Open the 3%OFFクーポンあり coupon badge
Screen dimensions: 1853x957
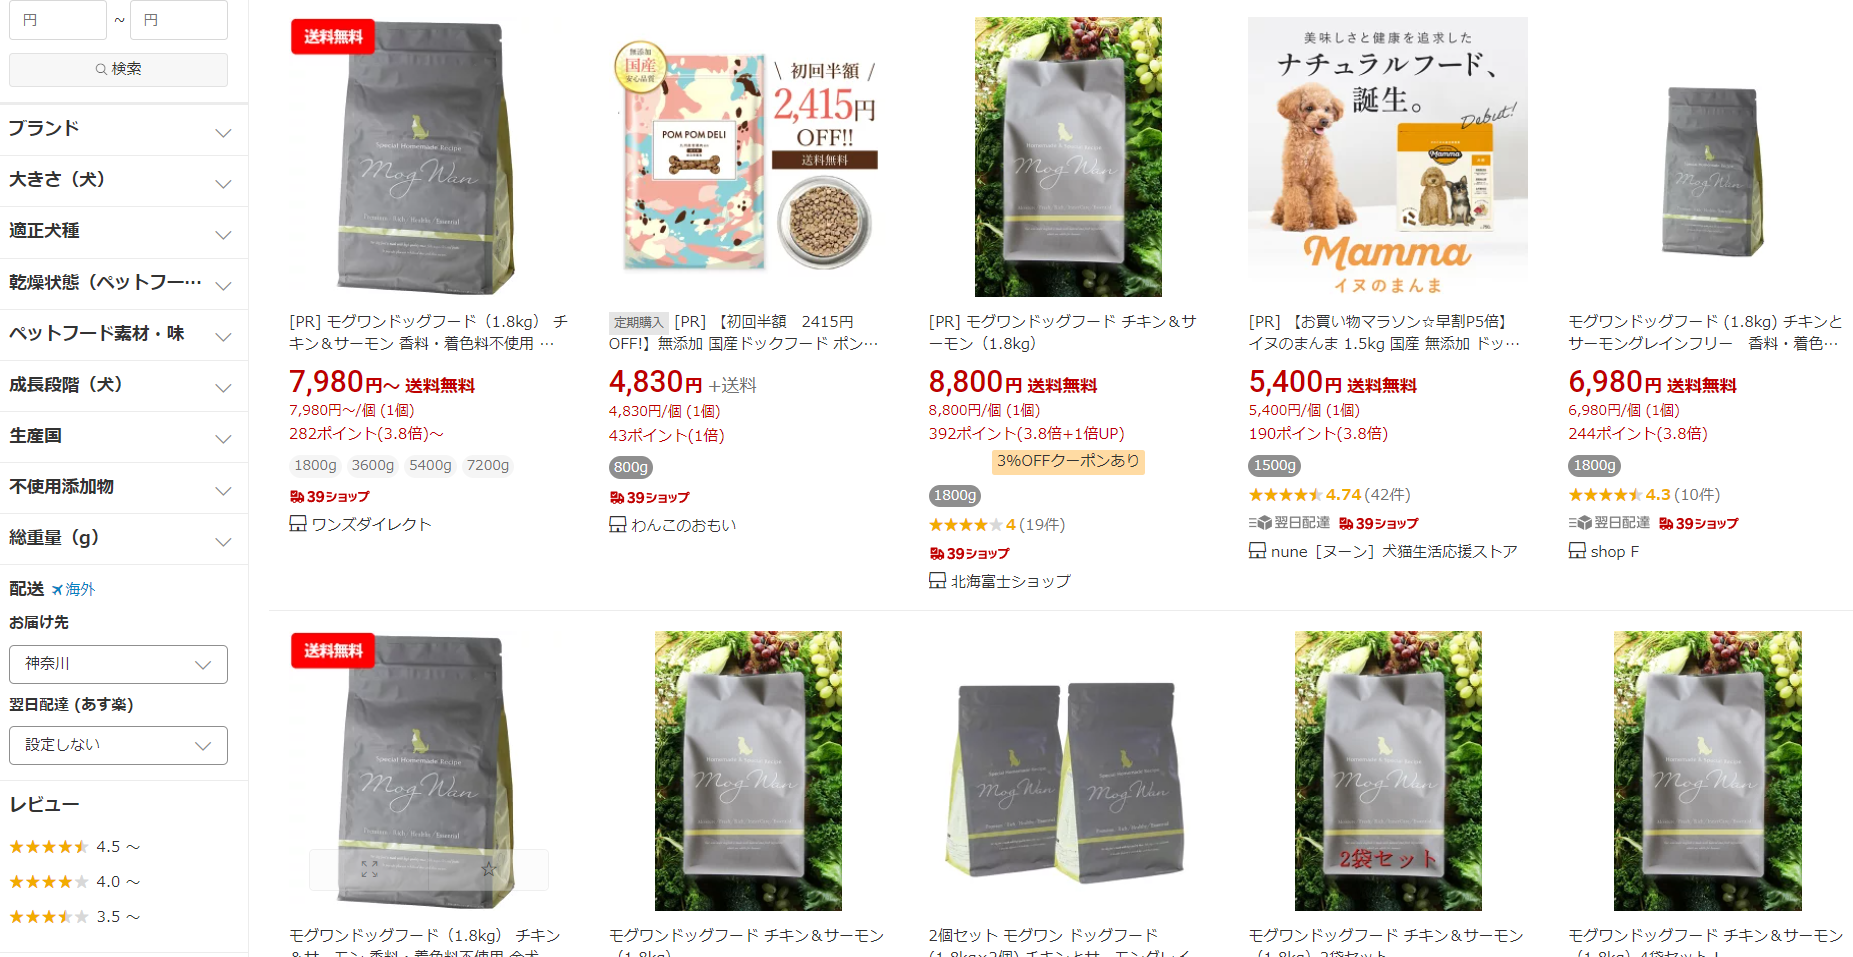click(1068, 461)
